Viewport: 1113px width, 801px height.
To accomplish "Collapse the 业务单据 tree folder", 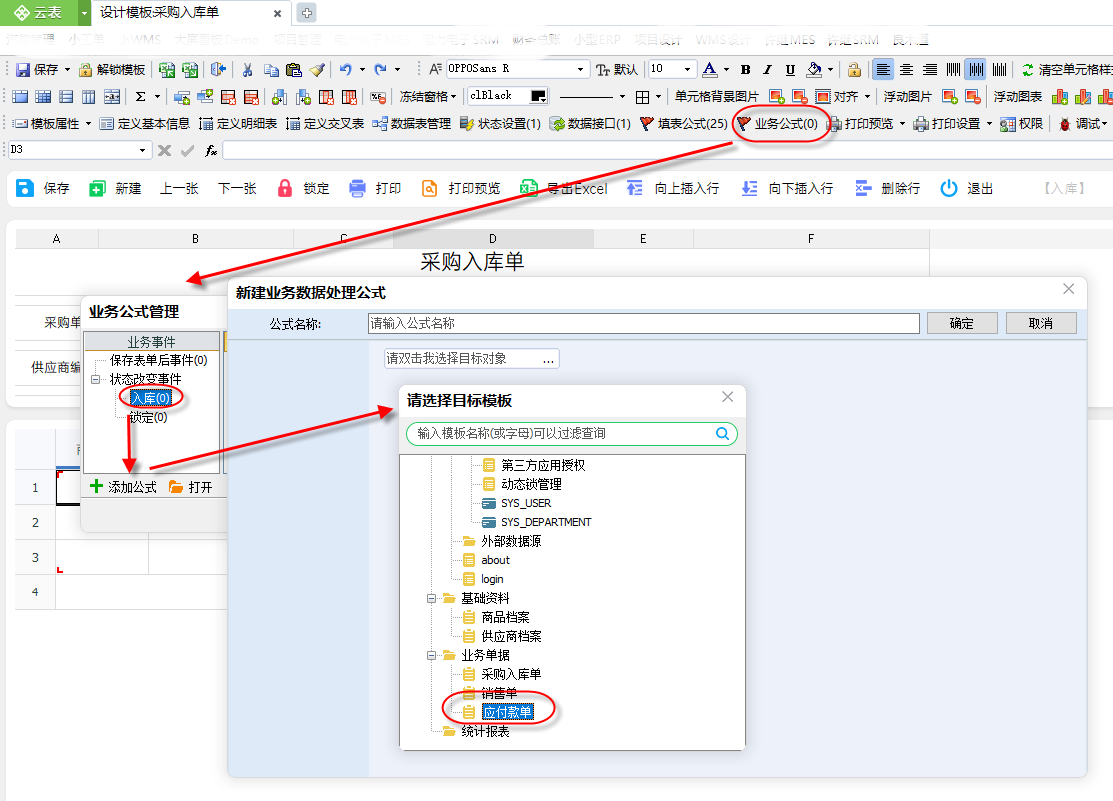I will [x=431, y=655].
